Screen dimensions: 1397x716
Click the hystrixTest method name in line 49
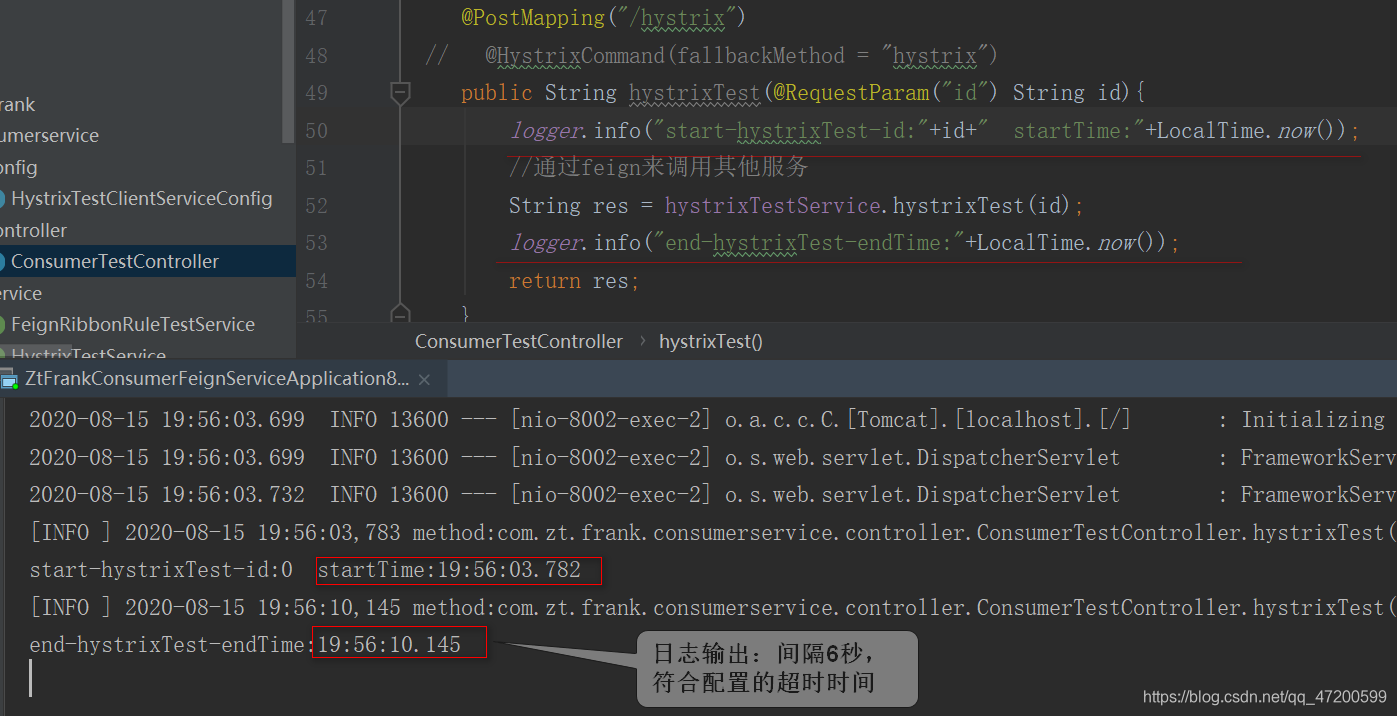click(x=694, y=93)
